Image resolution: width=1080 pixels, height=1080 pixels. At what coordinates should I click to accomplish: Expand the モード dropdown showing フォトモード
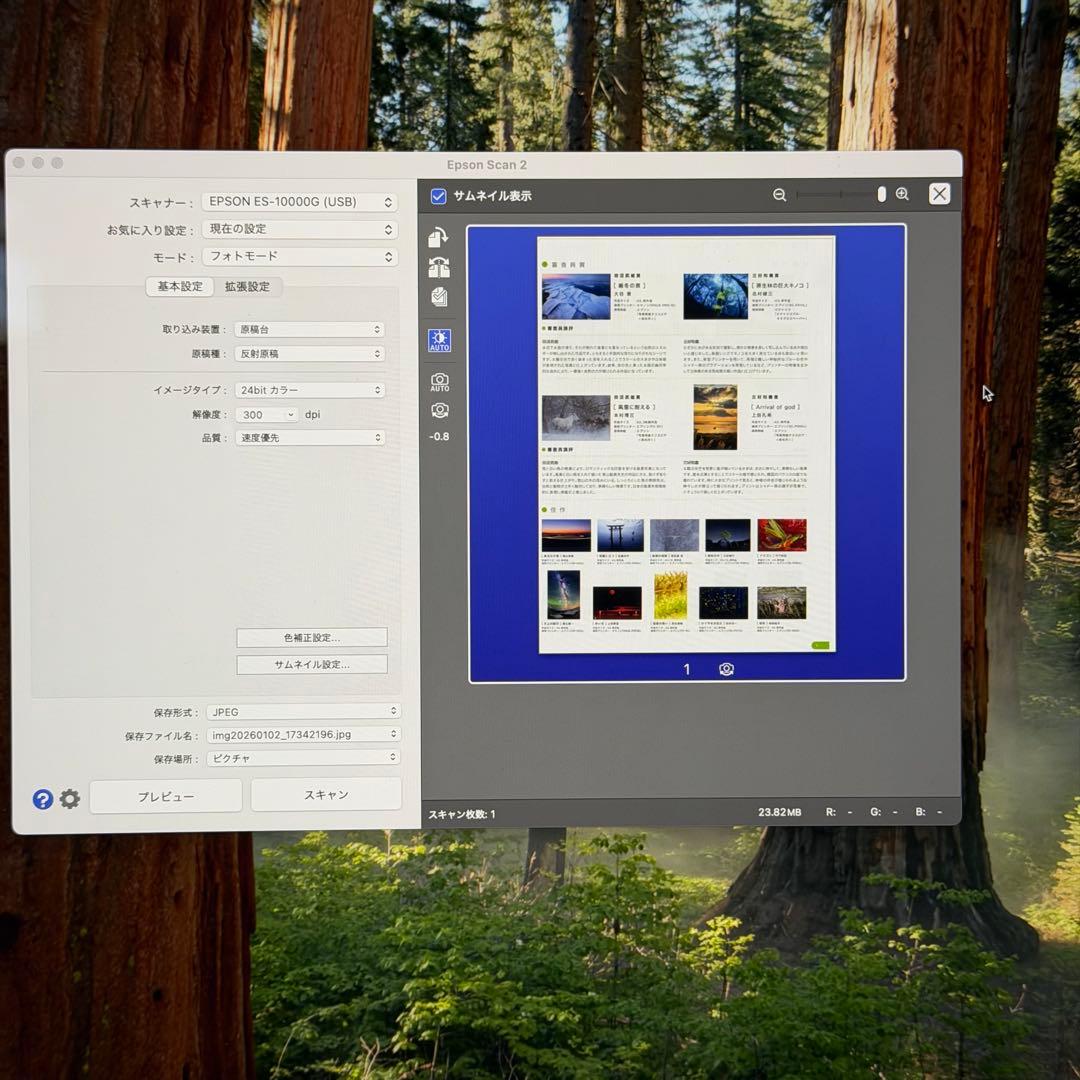click(299, 257)
